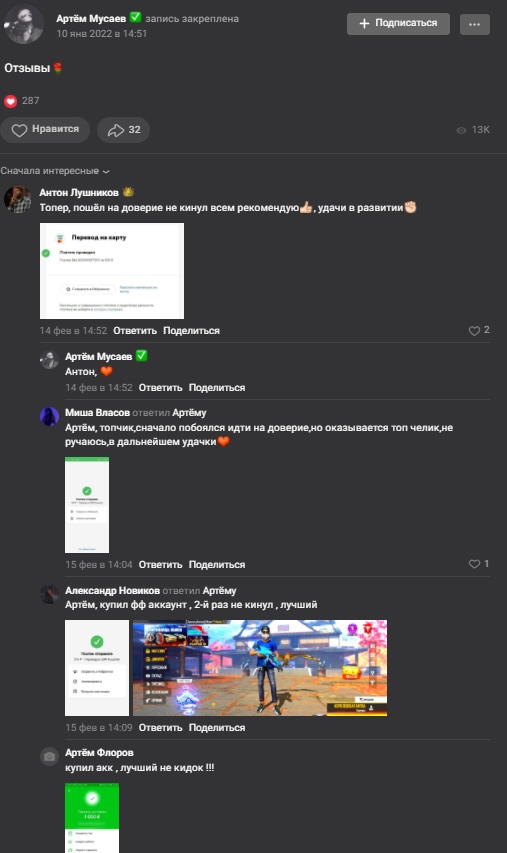507x853 pixels.
Task: Open Миша Власов's attached payment receipt image
Action: click(x=87, y=505)
